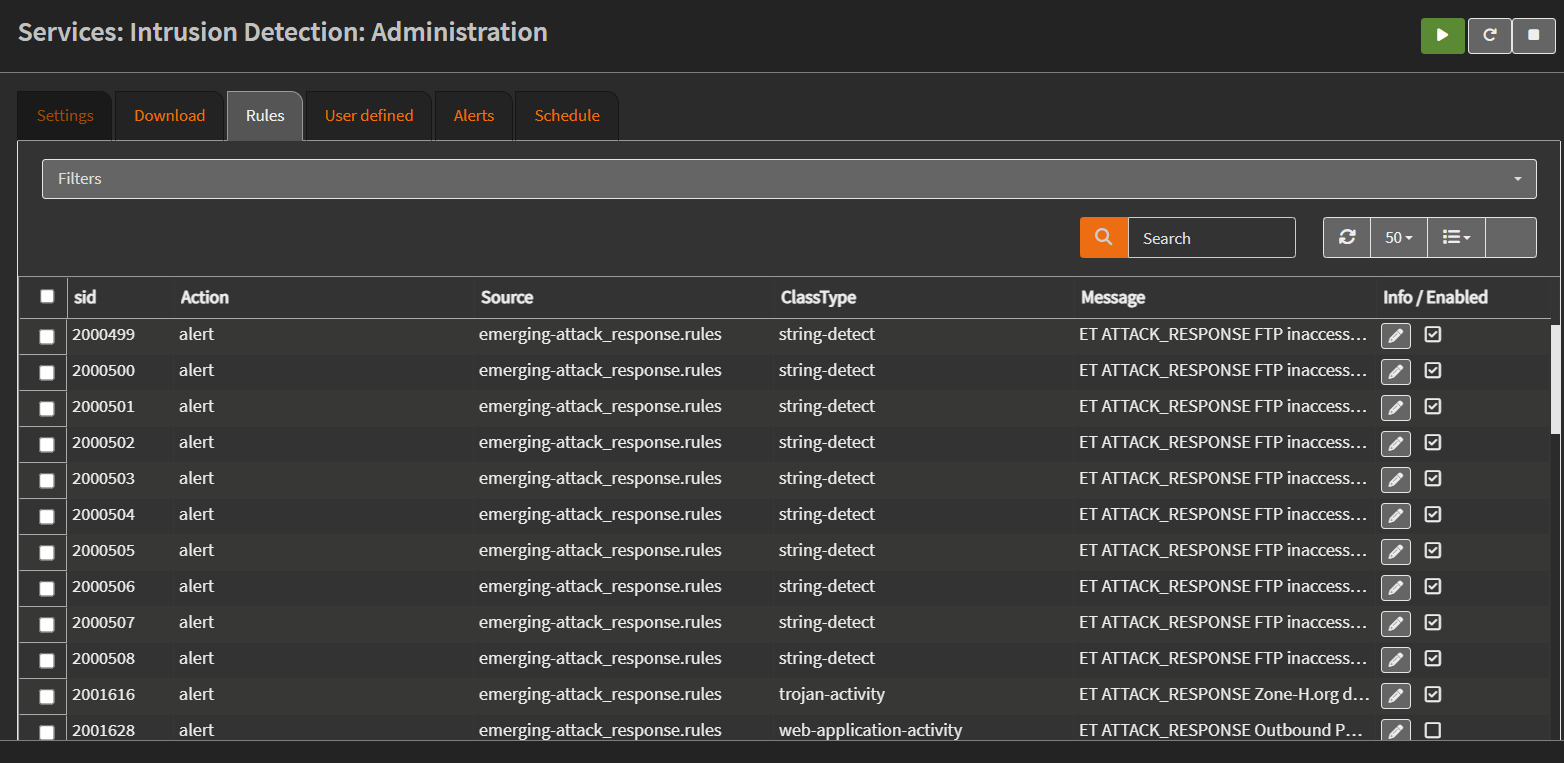Tick the row checkbox for sid 2000501
Screen dimensions: 1564x763
click(47, 408)
